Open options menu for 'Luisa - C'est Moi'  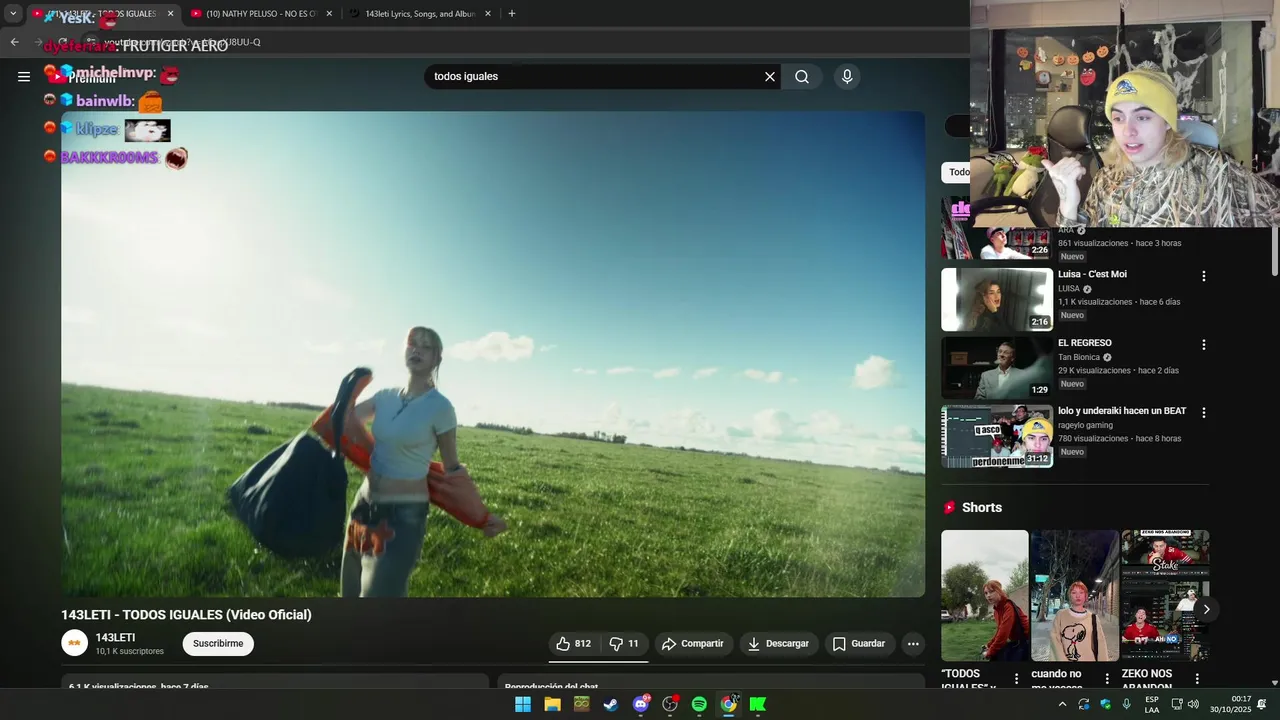pyautogui.click(x=1204, y=276)
